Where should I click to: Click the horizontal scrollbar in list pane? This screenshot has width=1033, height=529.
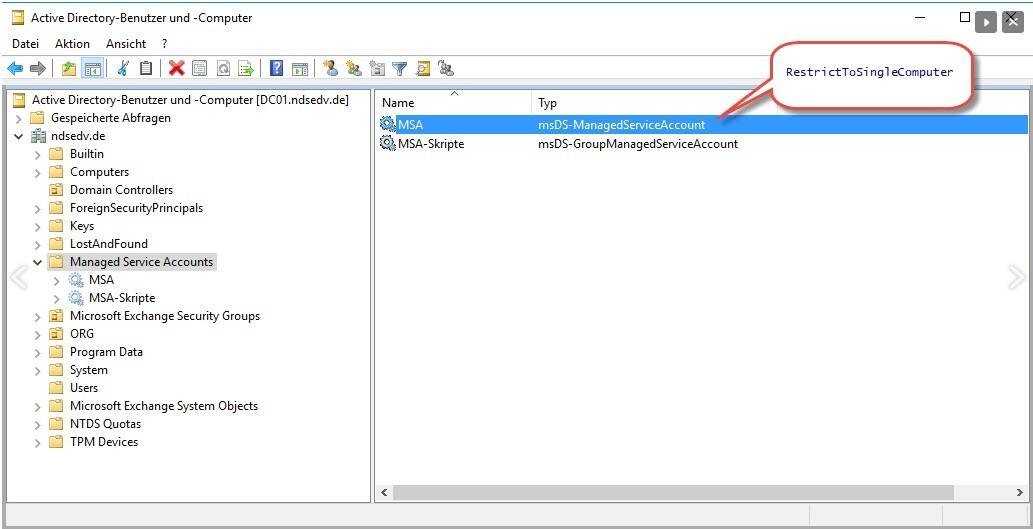point(670,493)
